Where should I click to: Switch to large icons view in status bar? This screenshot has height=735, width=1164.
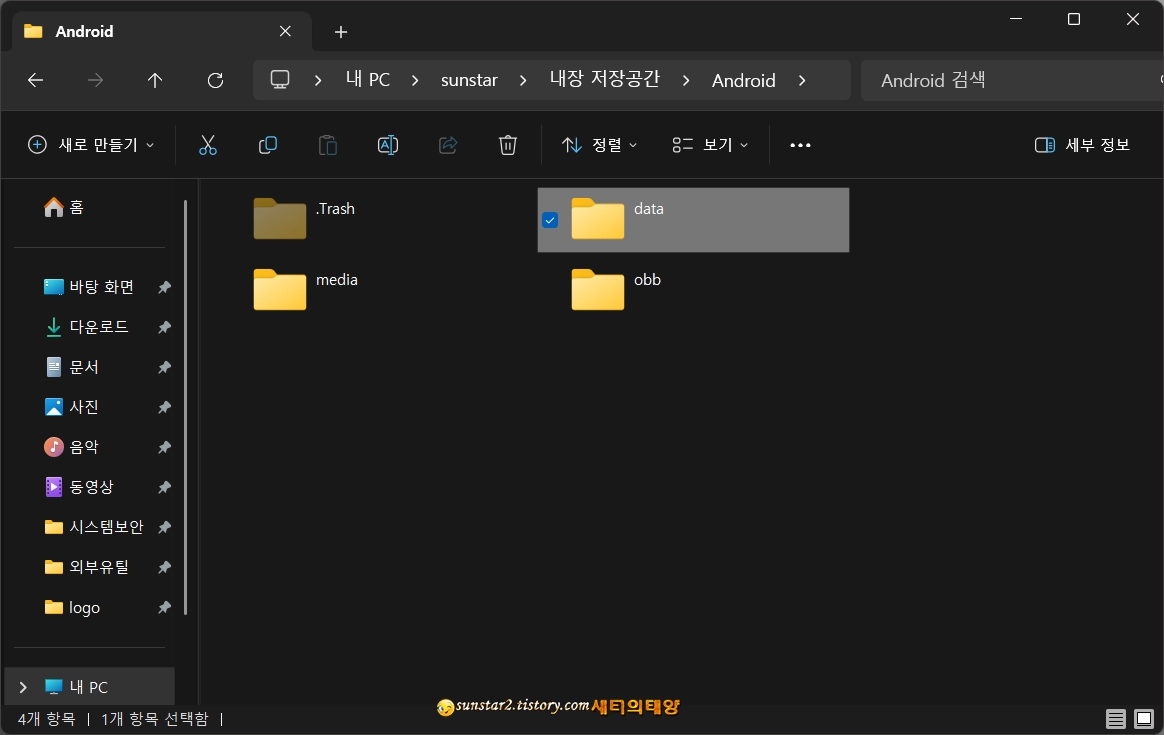(1144, 719)
